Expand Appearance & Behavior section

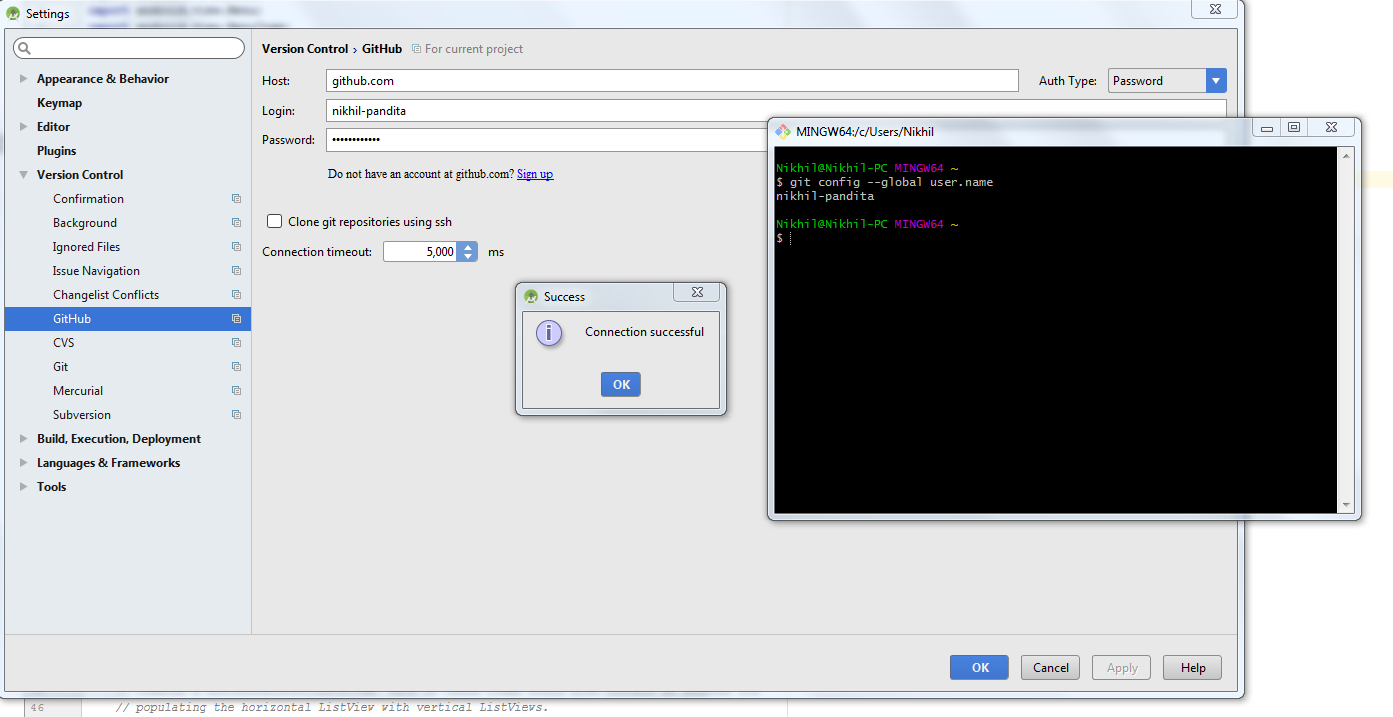(24, 79)
